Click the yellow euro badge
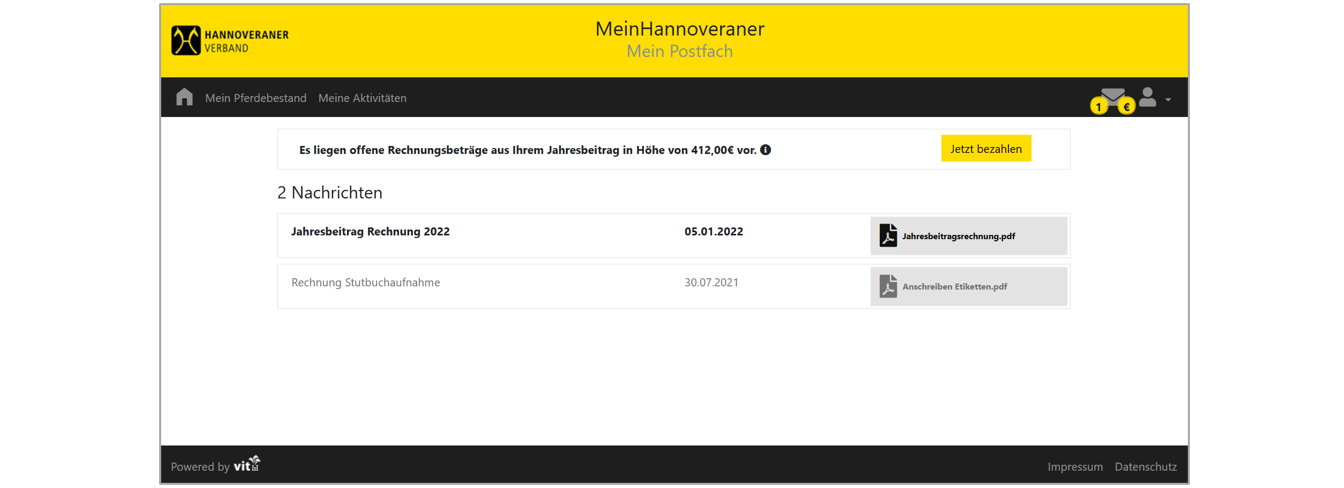This screenshot has height=488, width=1344. pyautogui.click(x=1126, y=106)
